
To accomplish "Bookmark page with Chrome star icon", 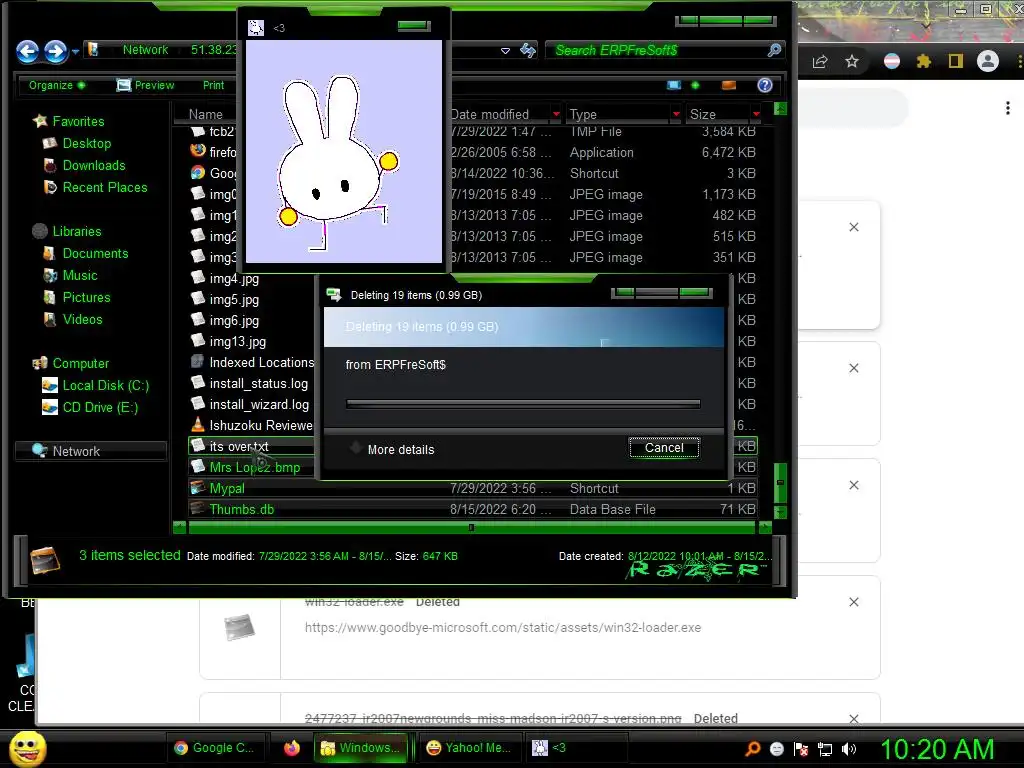I will (x=852, y=61).
